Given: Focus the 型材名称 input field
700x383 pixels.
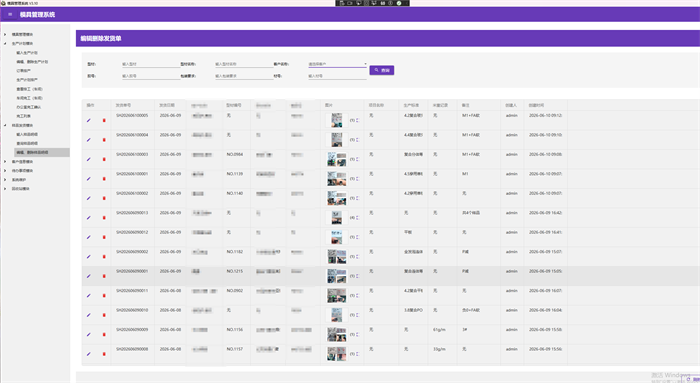Looking at the screenshot, I should (x=243, y=64).
